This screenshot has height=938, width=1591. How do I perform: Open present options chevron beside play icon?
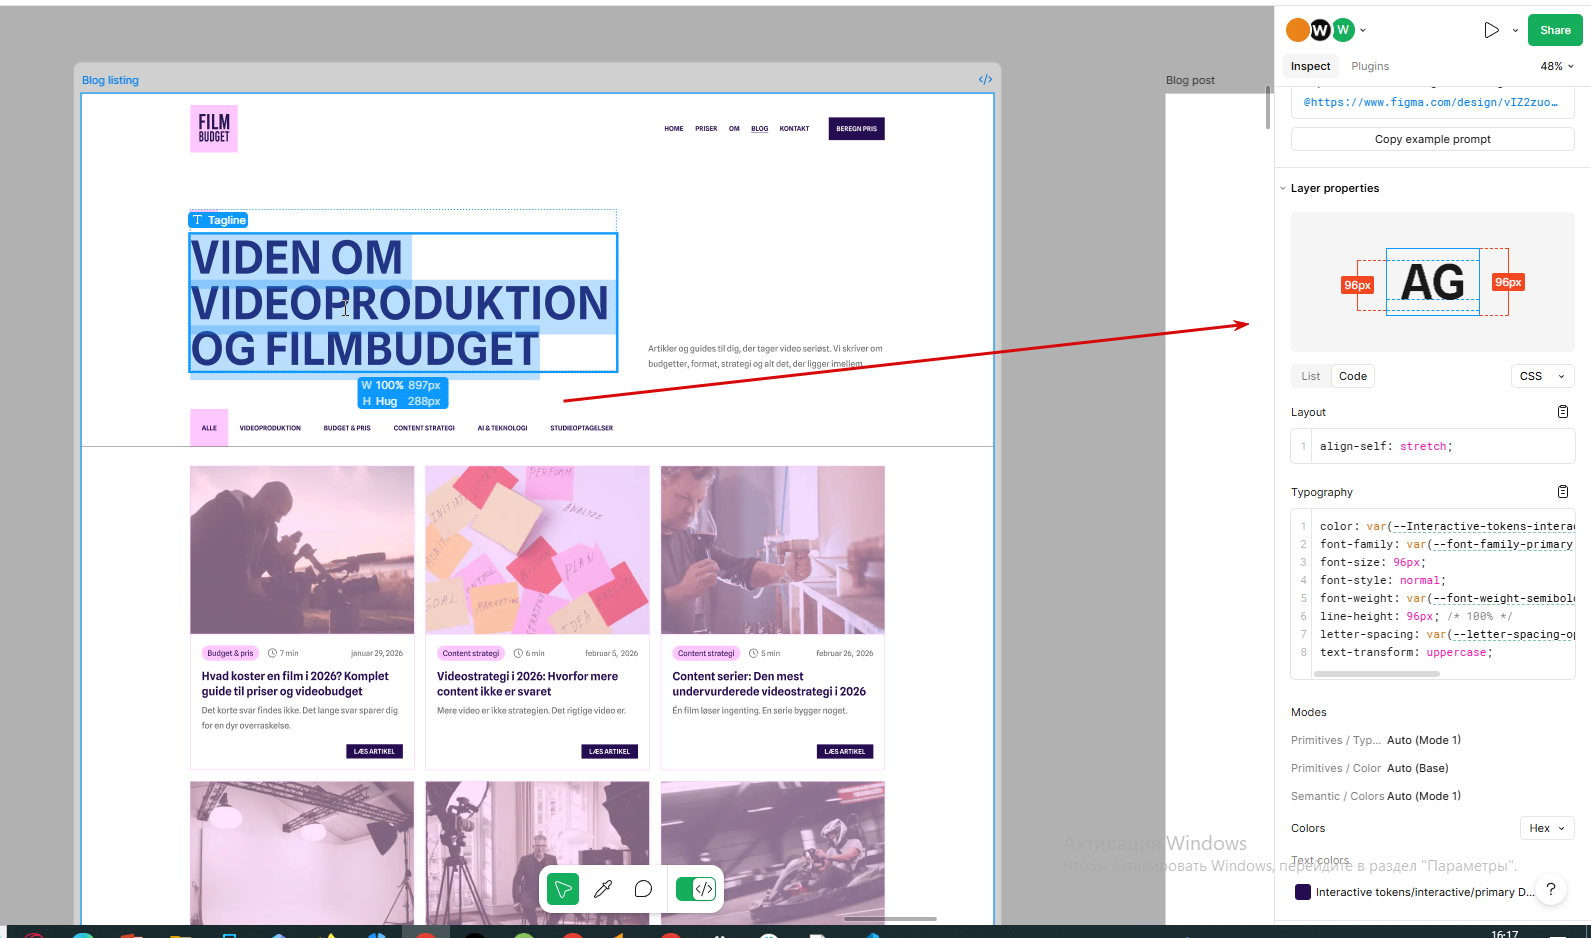1515,31
